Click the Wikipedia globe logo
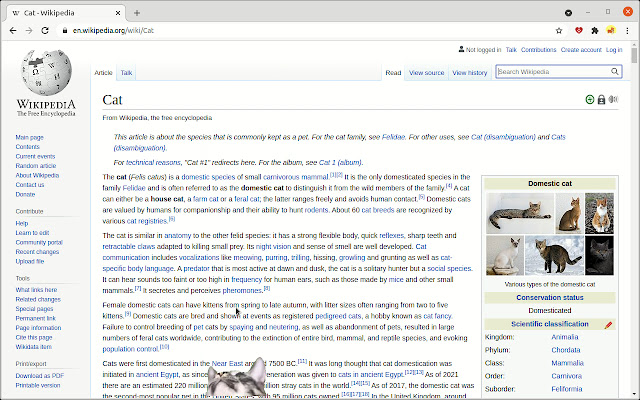Screen dimensions: 640x400 click(x=46, y=72)
